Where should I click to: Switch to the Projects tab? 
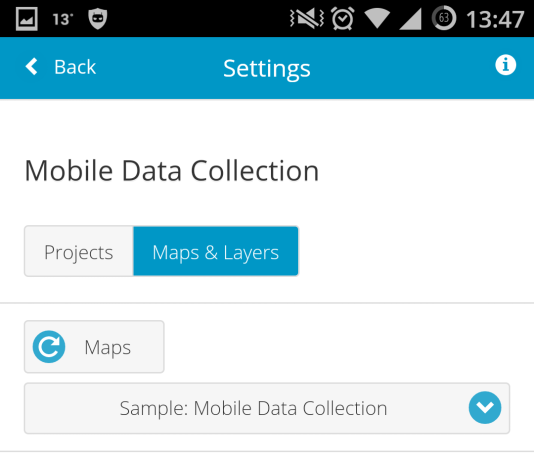click(79, 252)
